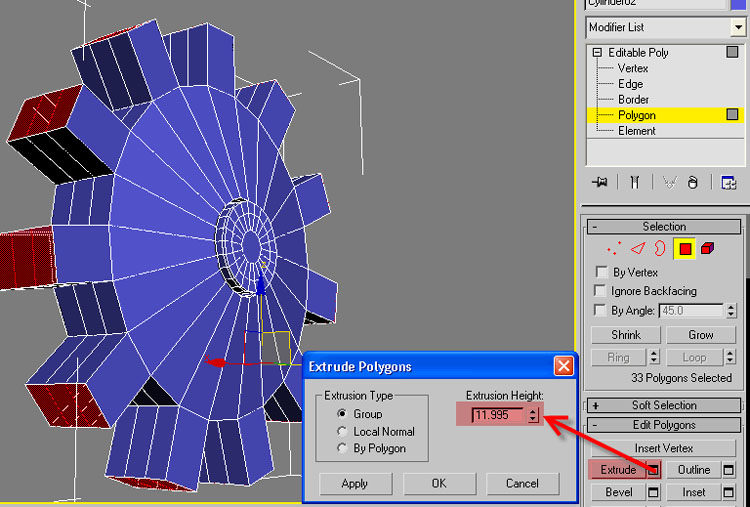Viewport: 750px width, 507px height.
Task: Expand the Soft Selection rollout
Action: coord(596,405)
